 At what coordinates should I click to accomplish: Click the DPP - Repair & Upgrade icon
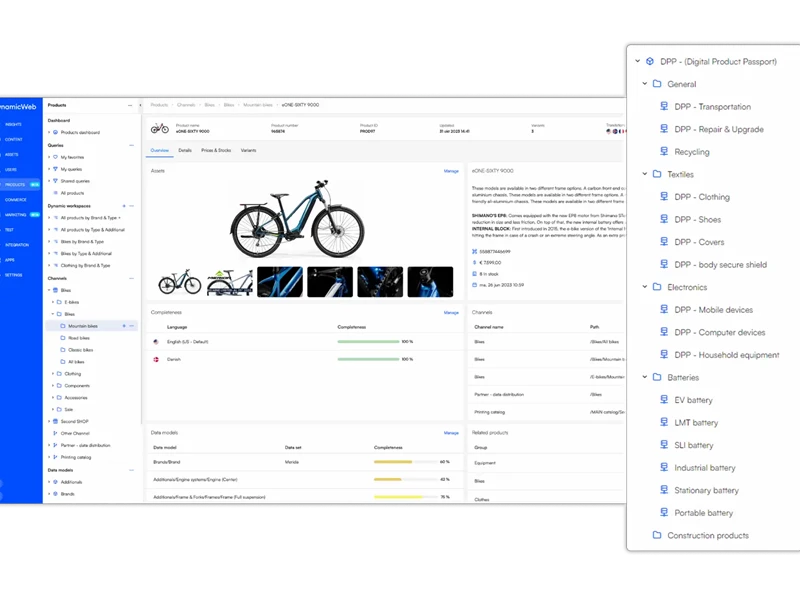click(664, 129)
